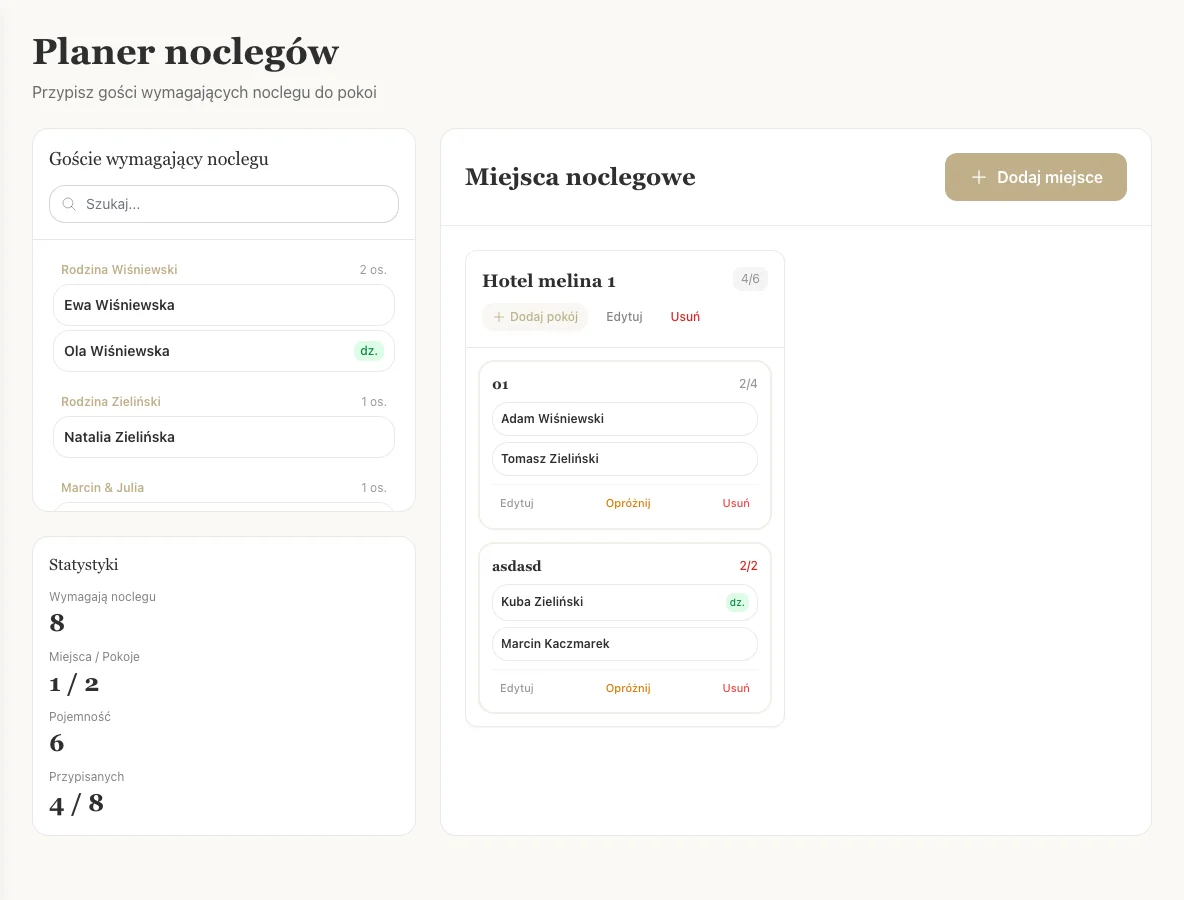Select the 4/6 capacity badge for Hotel melina 1
This screenshot has width=1184, height=900.
750,279
